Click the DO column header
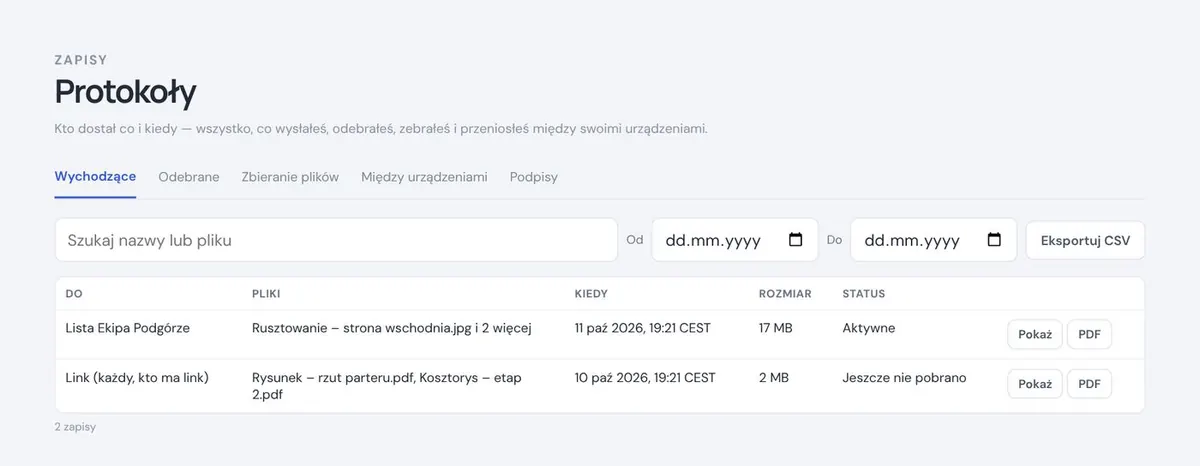The width and height of the screenshot is (1200, 466). 74,294
